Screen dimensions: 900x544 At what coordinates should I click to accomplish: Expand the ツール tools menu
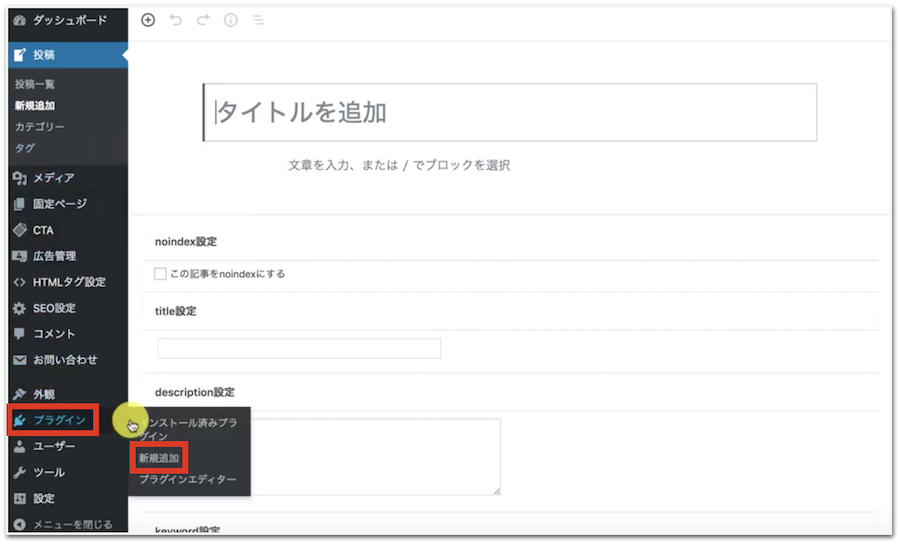(x=47, y=472)
